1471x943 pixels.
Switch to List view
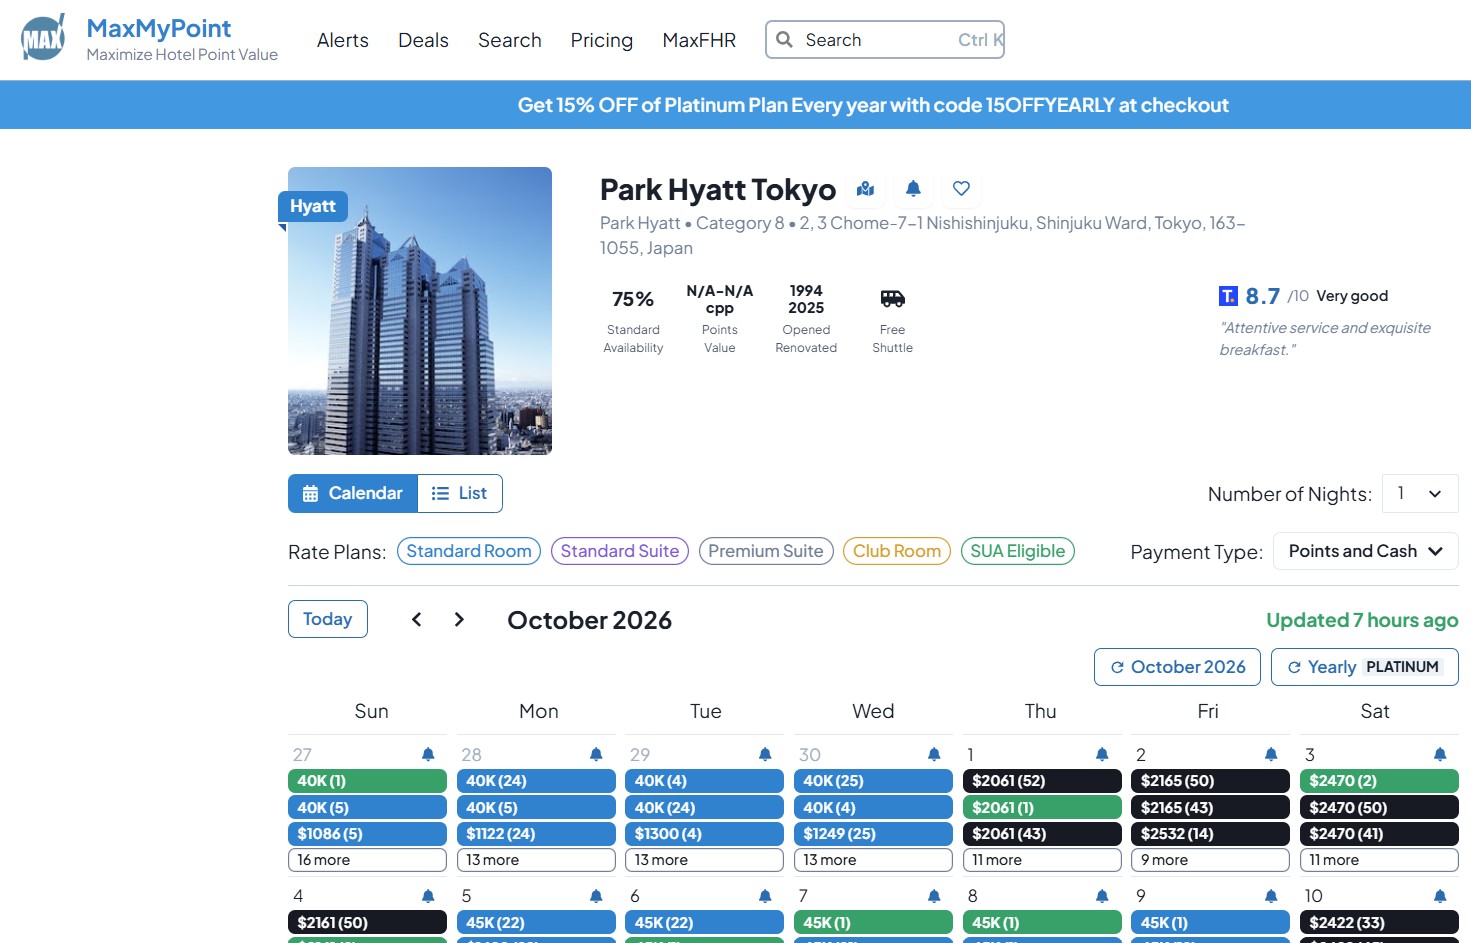coord(460,493)
